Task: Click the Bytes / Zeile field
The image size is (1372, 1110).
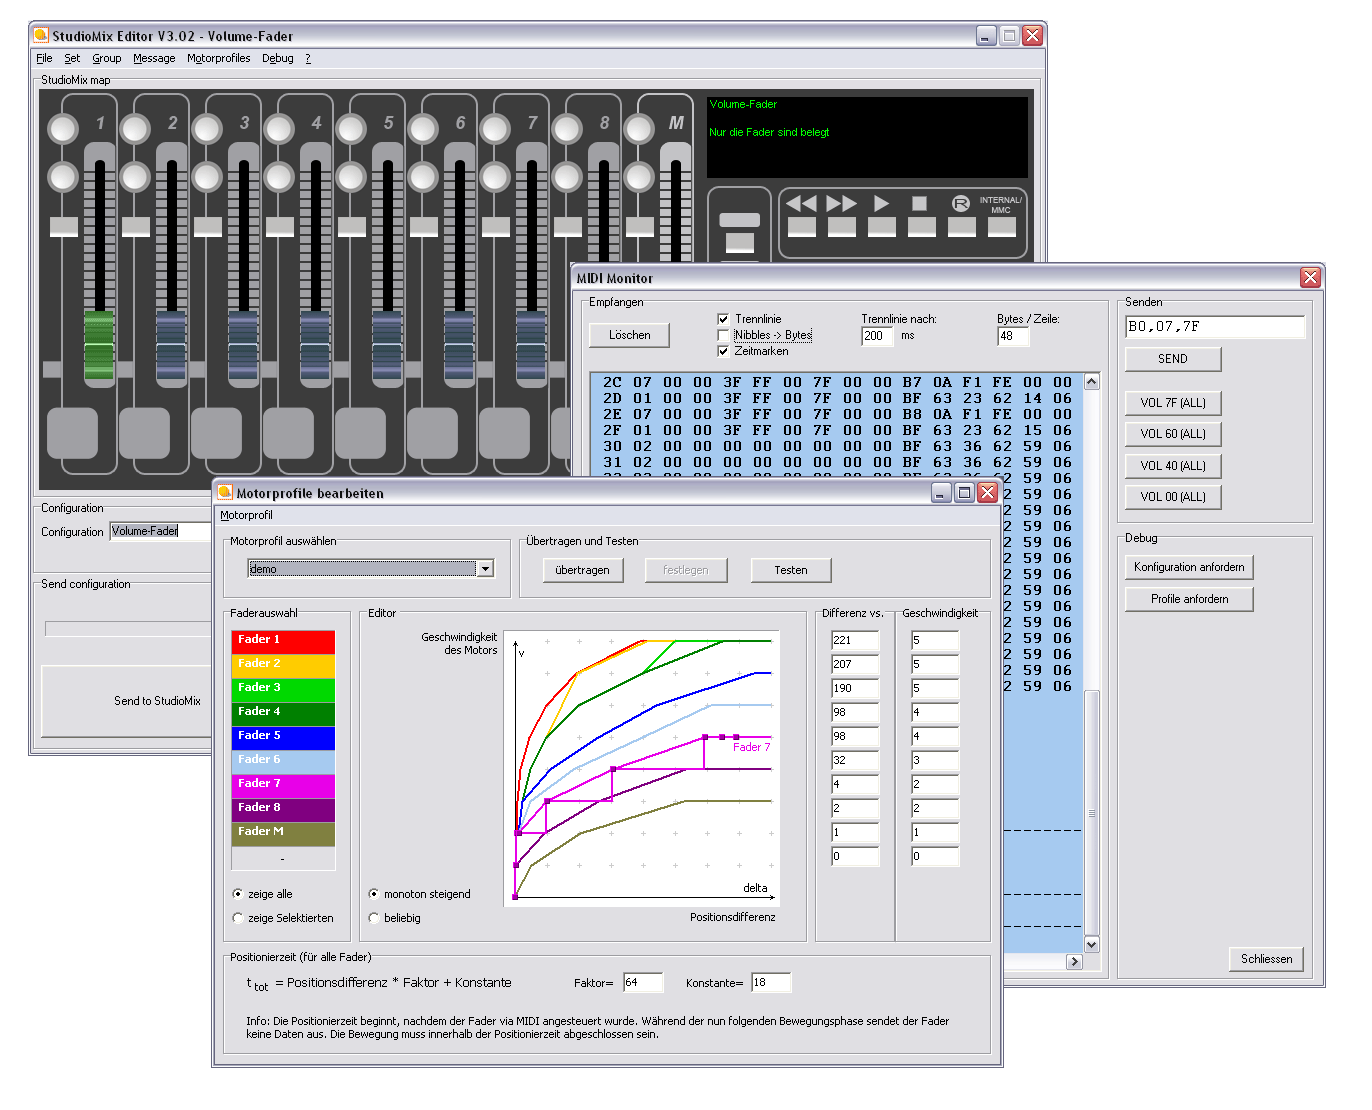Action: (x=1013, y=336)
